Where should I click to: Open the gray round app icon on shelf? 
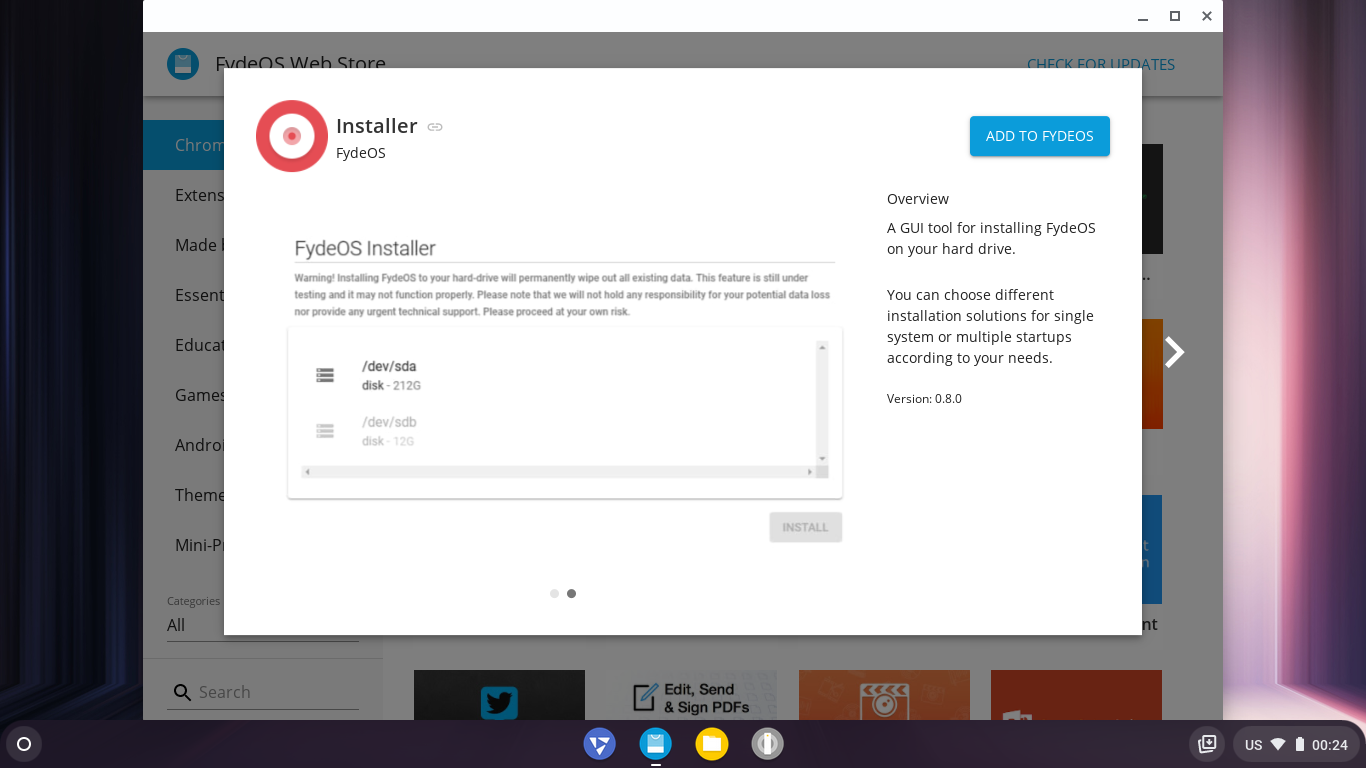pos(768,744)
